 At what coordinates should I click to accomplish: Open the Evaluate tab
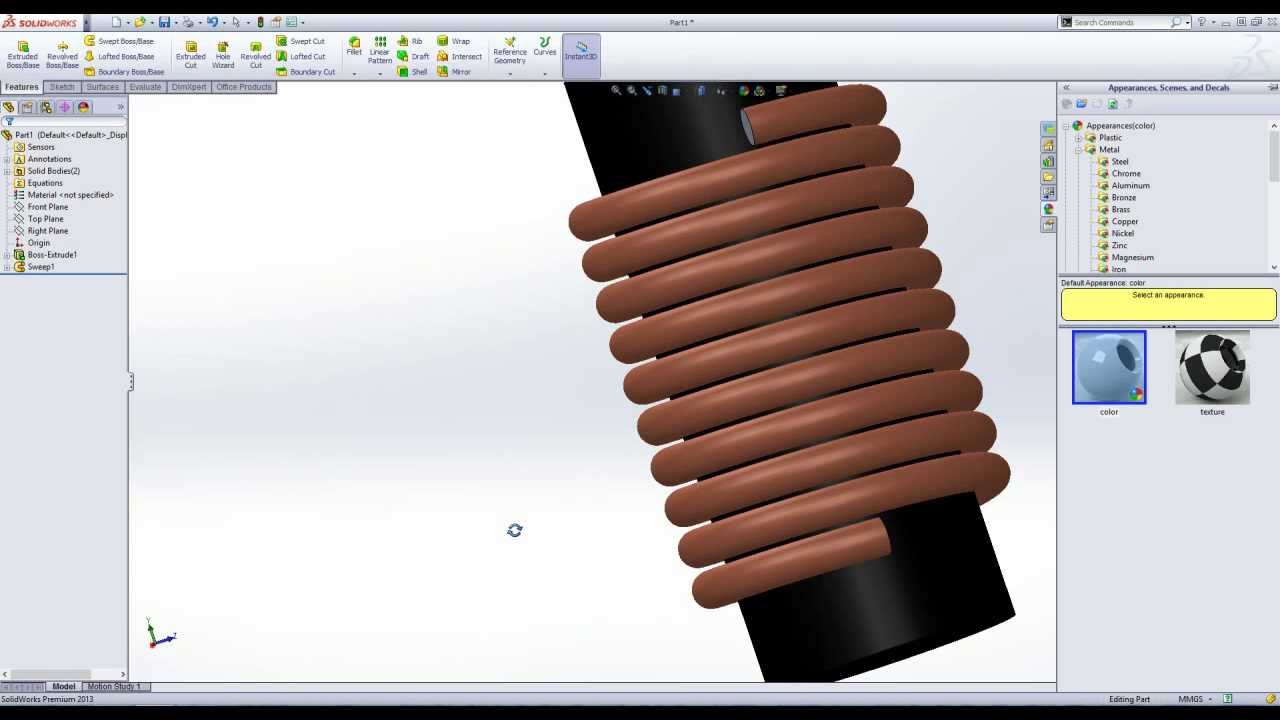click(x=145, y=87)
